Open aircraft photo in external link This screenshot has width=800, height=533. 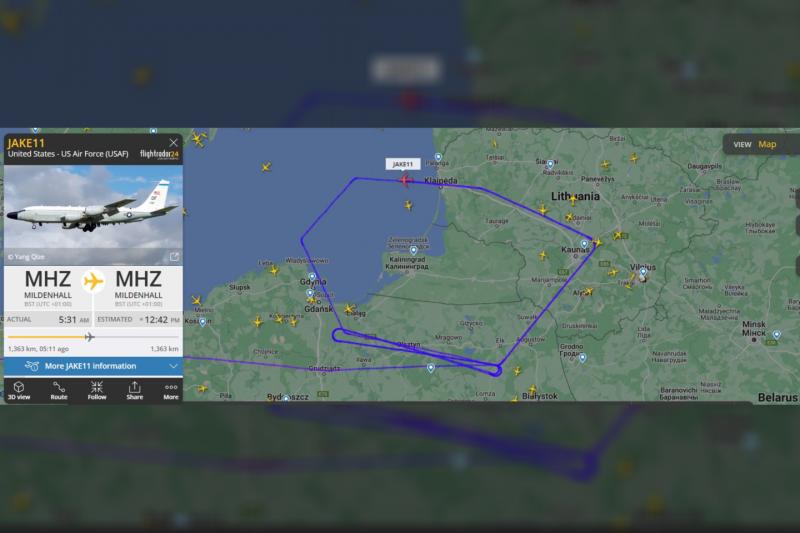coord(174,257)
